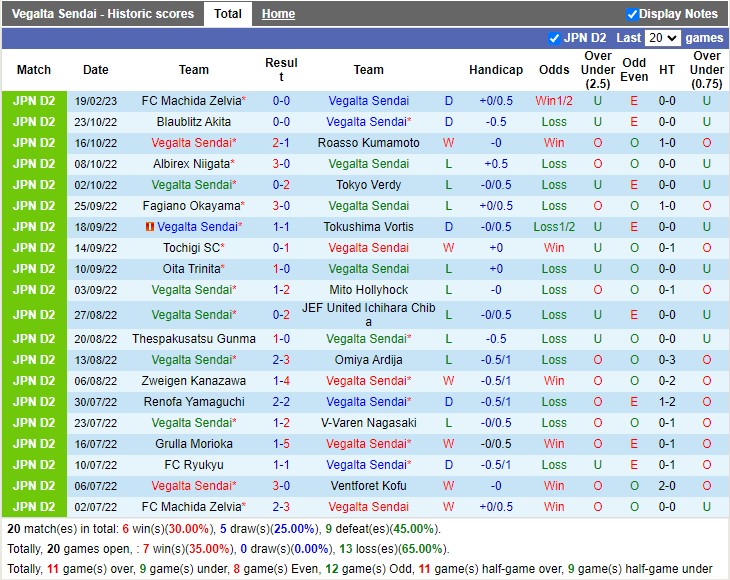Click the HT column header
730x580 pixels.
click(x=667, y=70)
